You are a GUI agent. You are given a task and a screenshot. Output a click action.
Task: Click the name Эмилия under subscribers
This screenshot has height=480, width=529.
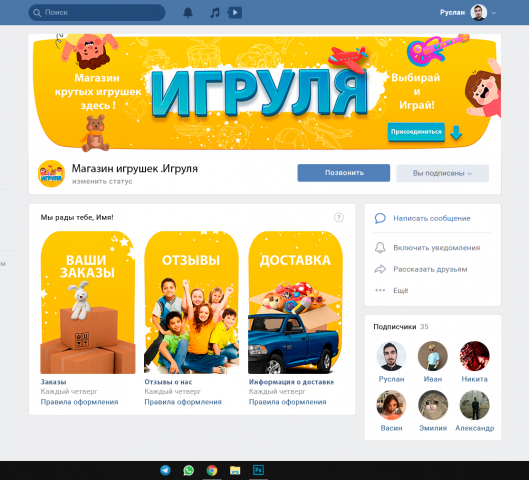433,428
